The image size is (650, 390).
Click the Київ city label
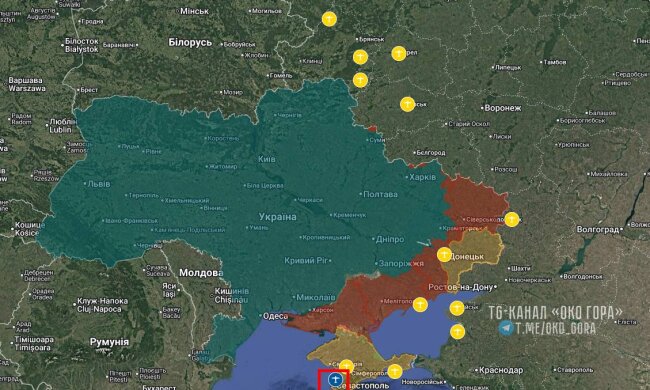267,159
